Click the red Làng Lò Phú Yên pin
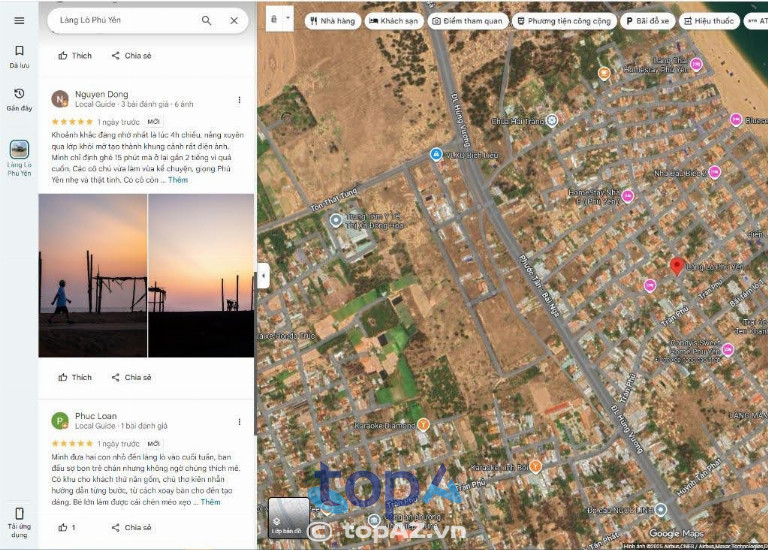Image resolution: width=768 pixels, height=550 pixels. [x=677, y=266]
